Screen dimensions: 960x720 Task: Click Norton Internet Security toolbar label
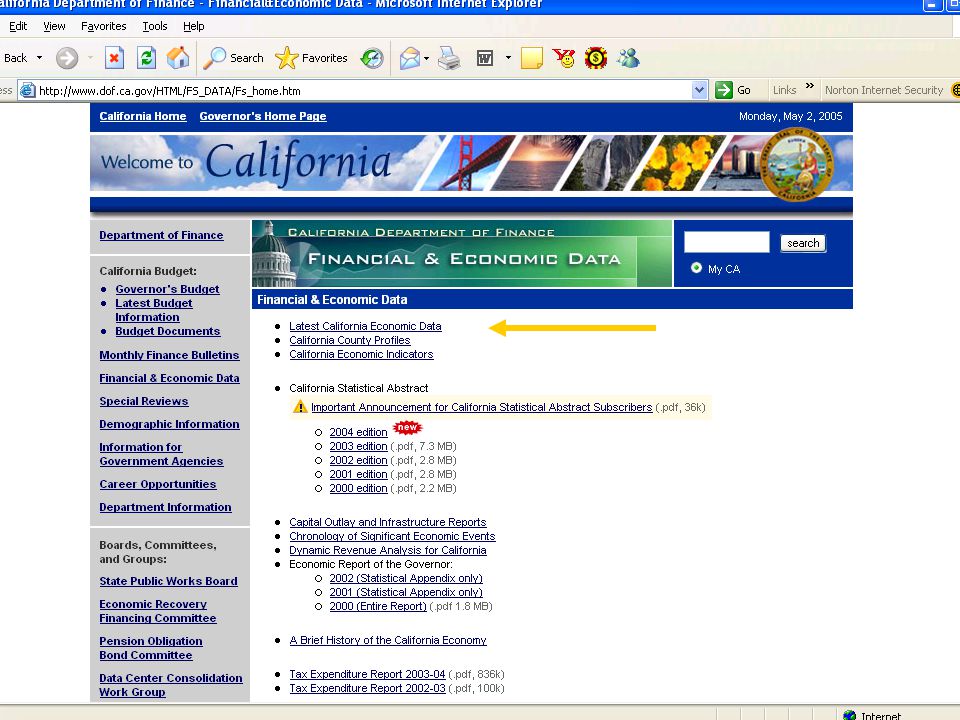(x=883, y=90)
